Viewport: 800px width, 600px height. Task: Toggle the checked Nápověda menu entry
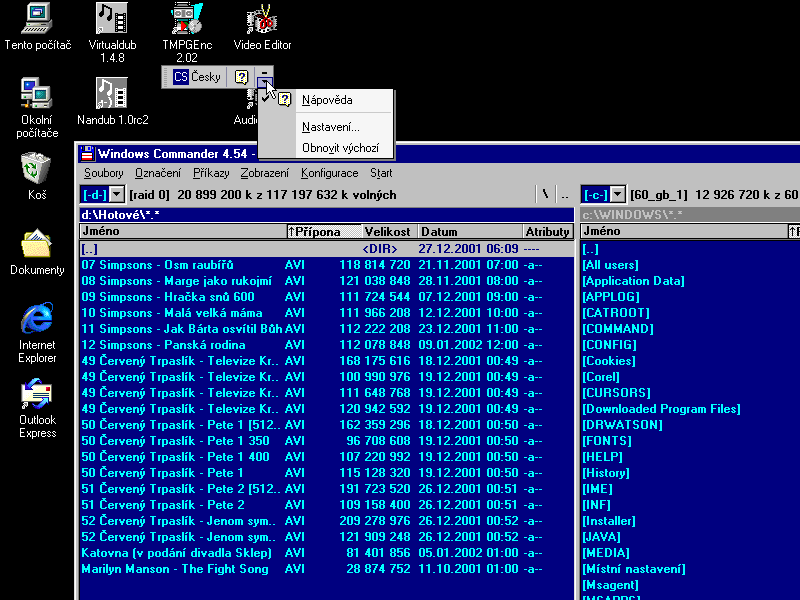click(x=326, y=100)
